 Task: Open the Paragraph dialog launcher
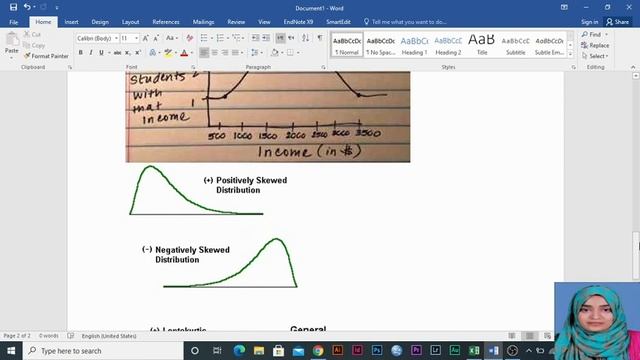(x=323, y=67)
